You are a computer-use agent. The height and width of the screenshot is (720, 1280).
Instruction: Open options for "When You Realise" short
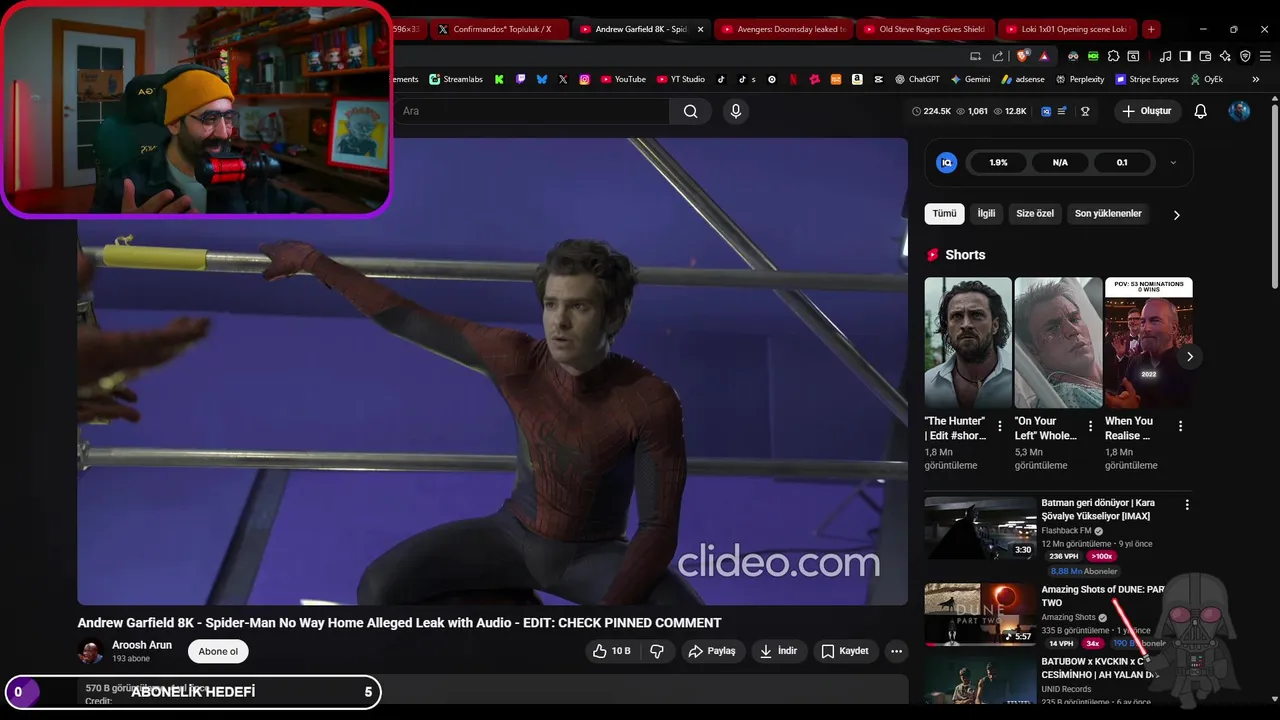(1180, 426)
